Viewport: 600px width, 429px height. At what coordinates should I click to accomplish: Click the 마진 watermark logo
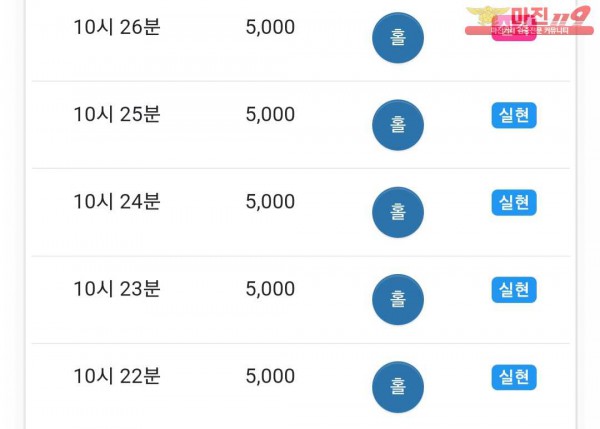tap(529, 21)
